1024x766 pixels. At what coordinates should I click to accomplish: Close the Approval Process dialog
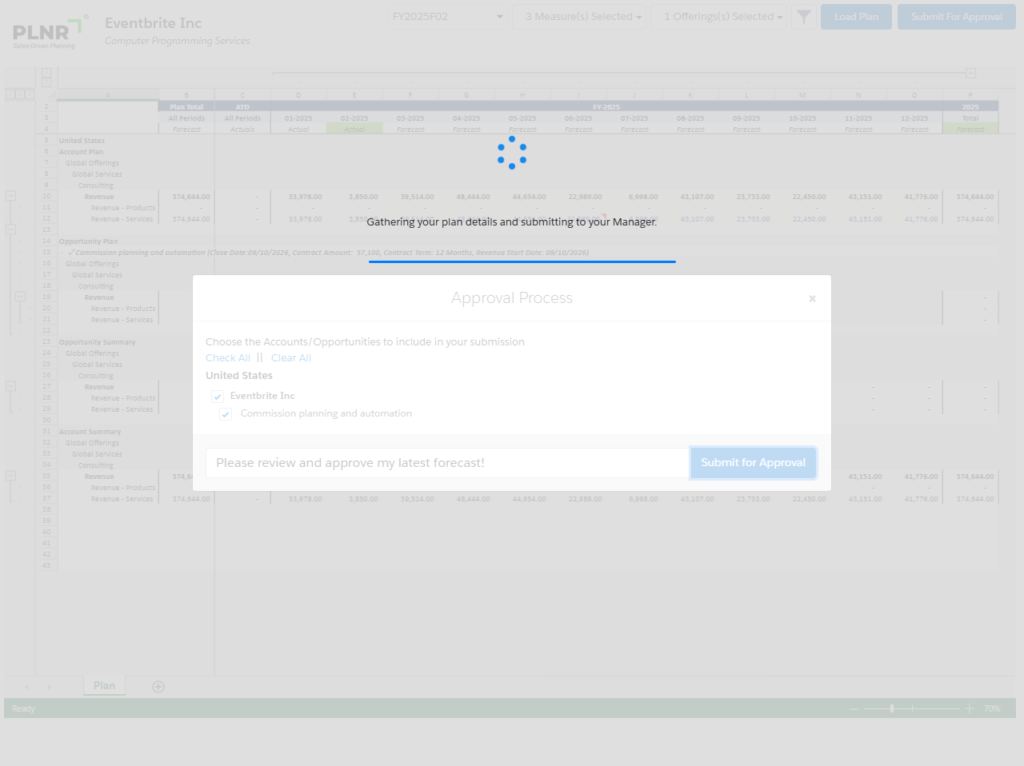[x=812, y=298]
